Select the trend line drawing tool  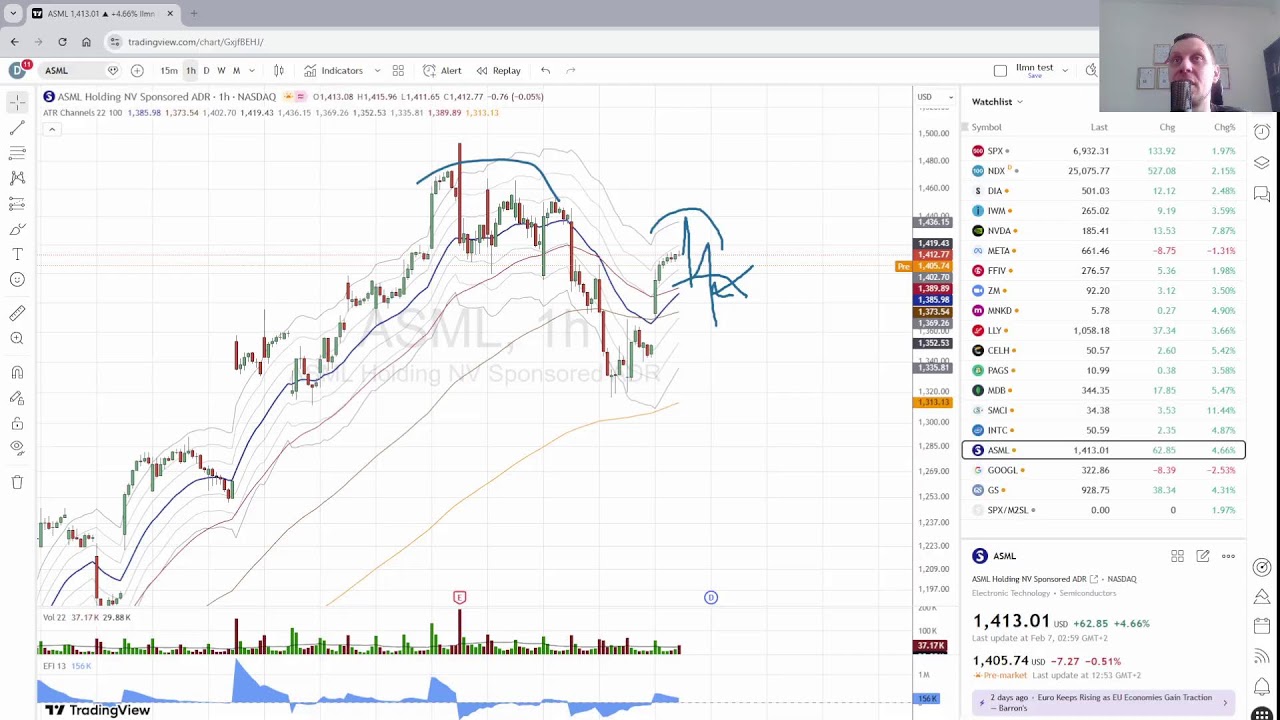click(x=17, y=128)
